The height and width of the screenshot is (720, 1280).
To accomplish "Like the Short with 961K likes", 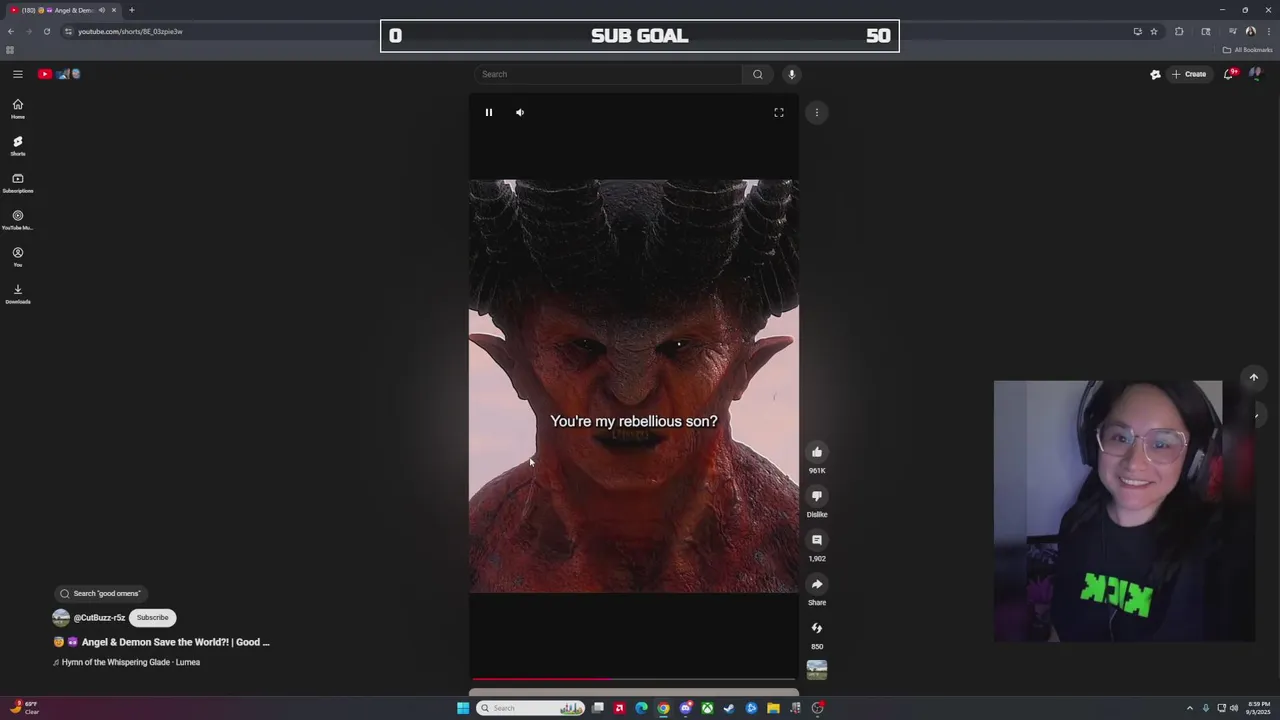I will 817,452.
